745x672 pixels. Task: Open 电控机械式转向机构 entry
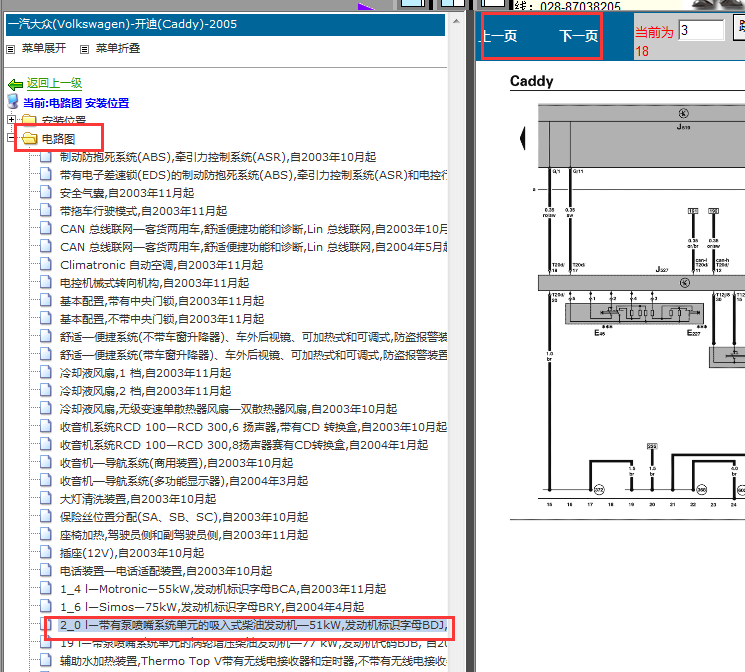tap(154, 283)
